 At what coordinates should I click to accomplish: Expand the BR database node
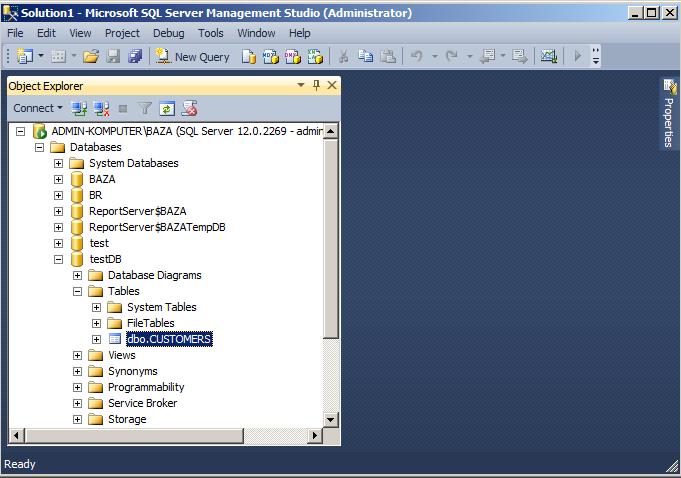pyautogui.click(x=59, y=195)
